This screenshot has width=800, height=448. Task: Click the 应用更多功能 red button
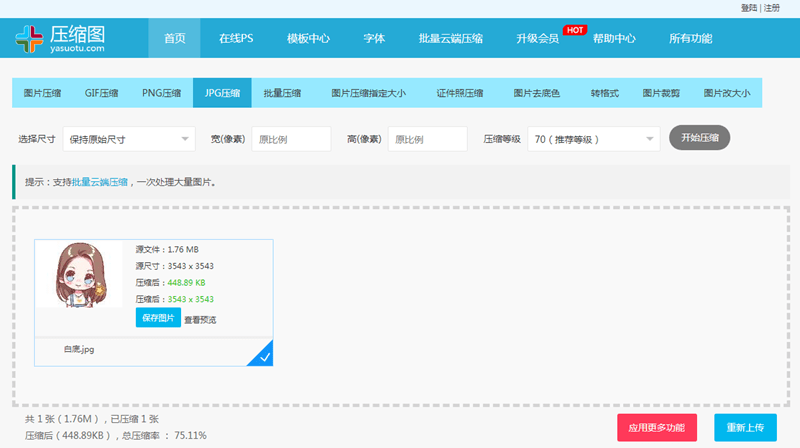657,428
